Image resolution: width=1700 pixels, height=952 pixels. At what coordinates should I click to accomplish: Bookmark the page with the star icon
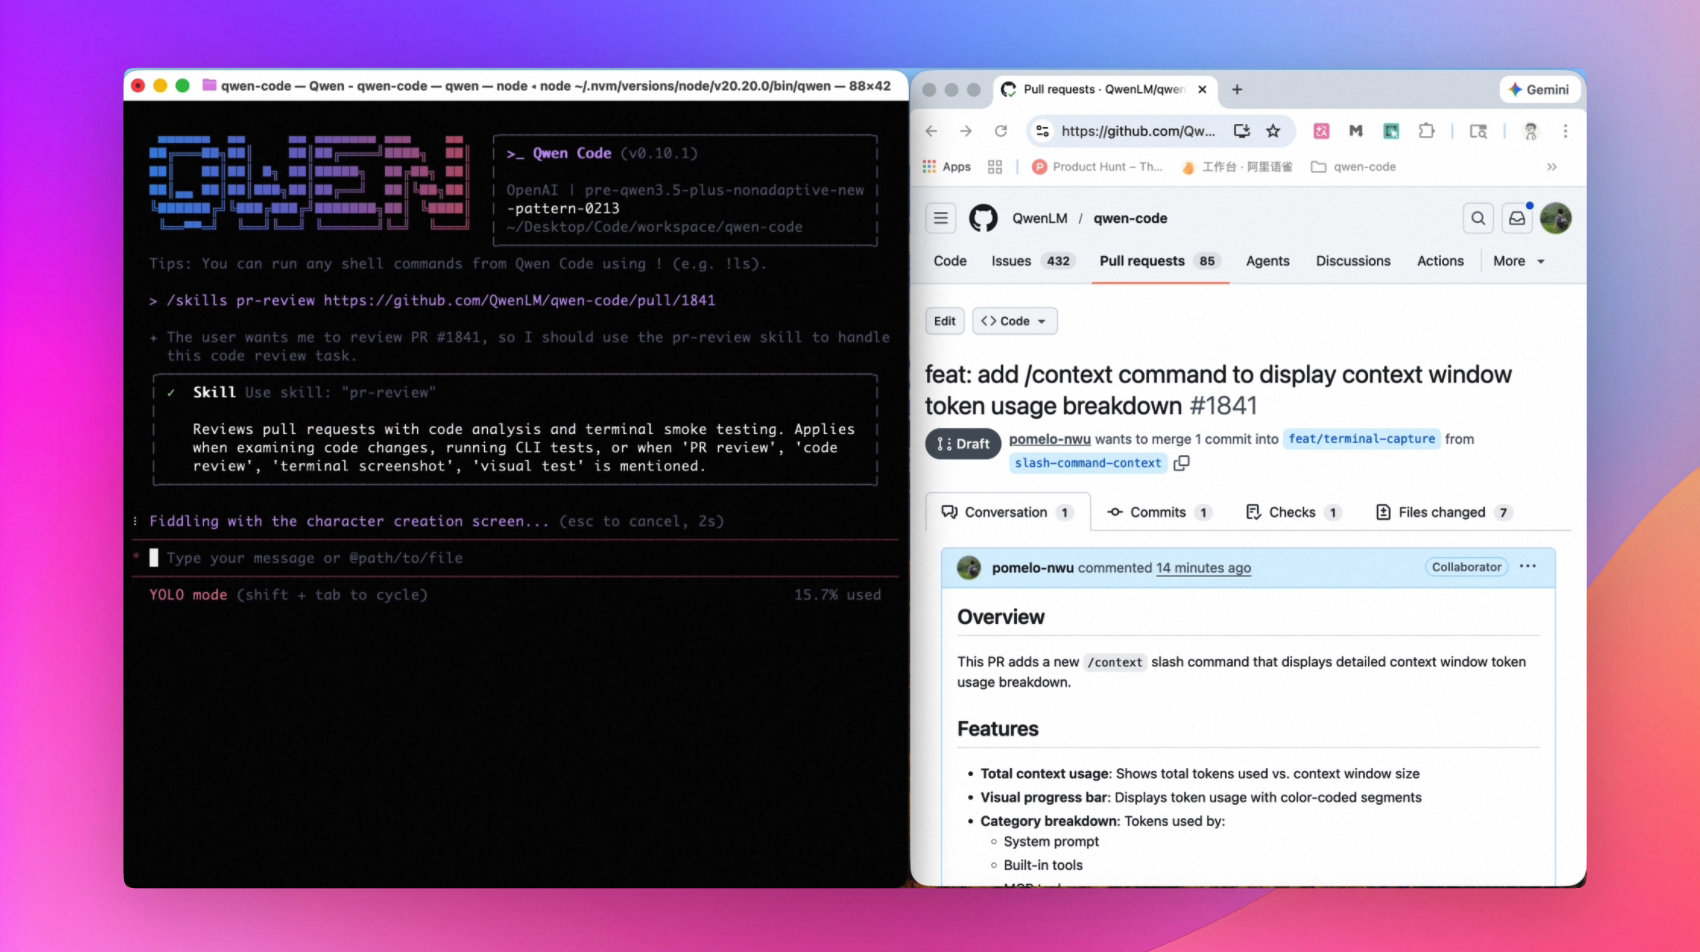pyautogui.click(x=1274, y=131)
